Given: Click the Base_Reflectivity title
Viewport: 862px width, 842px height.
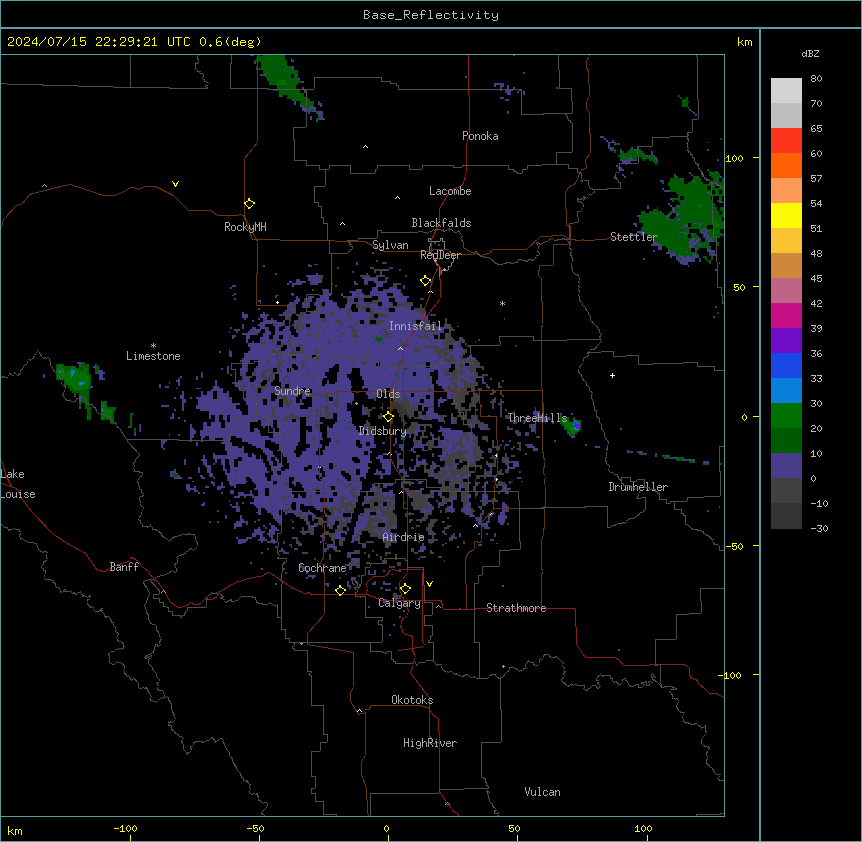Looking at the screenshot, I should (x=431, y=15).
